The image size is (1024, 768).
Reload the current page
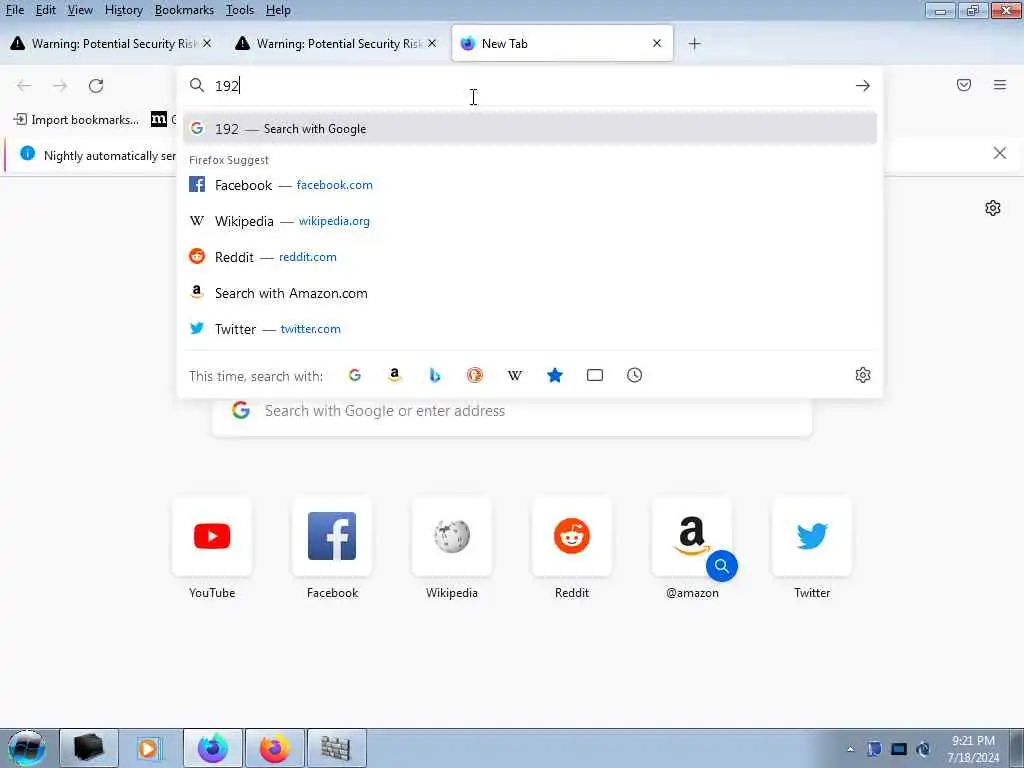point(96,86)
